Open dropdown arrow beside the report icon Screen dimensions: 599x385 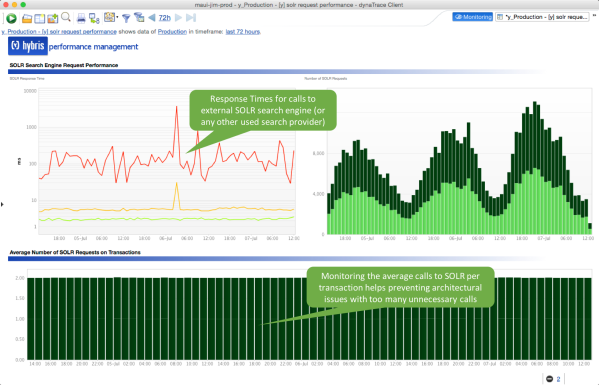click(117, 17)
